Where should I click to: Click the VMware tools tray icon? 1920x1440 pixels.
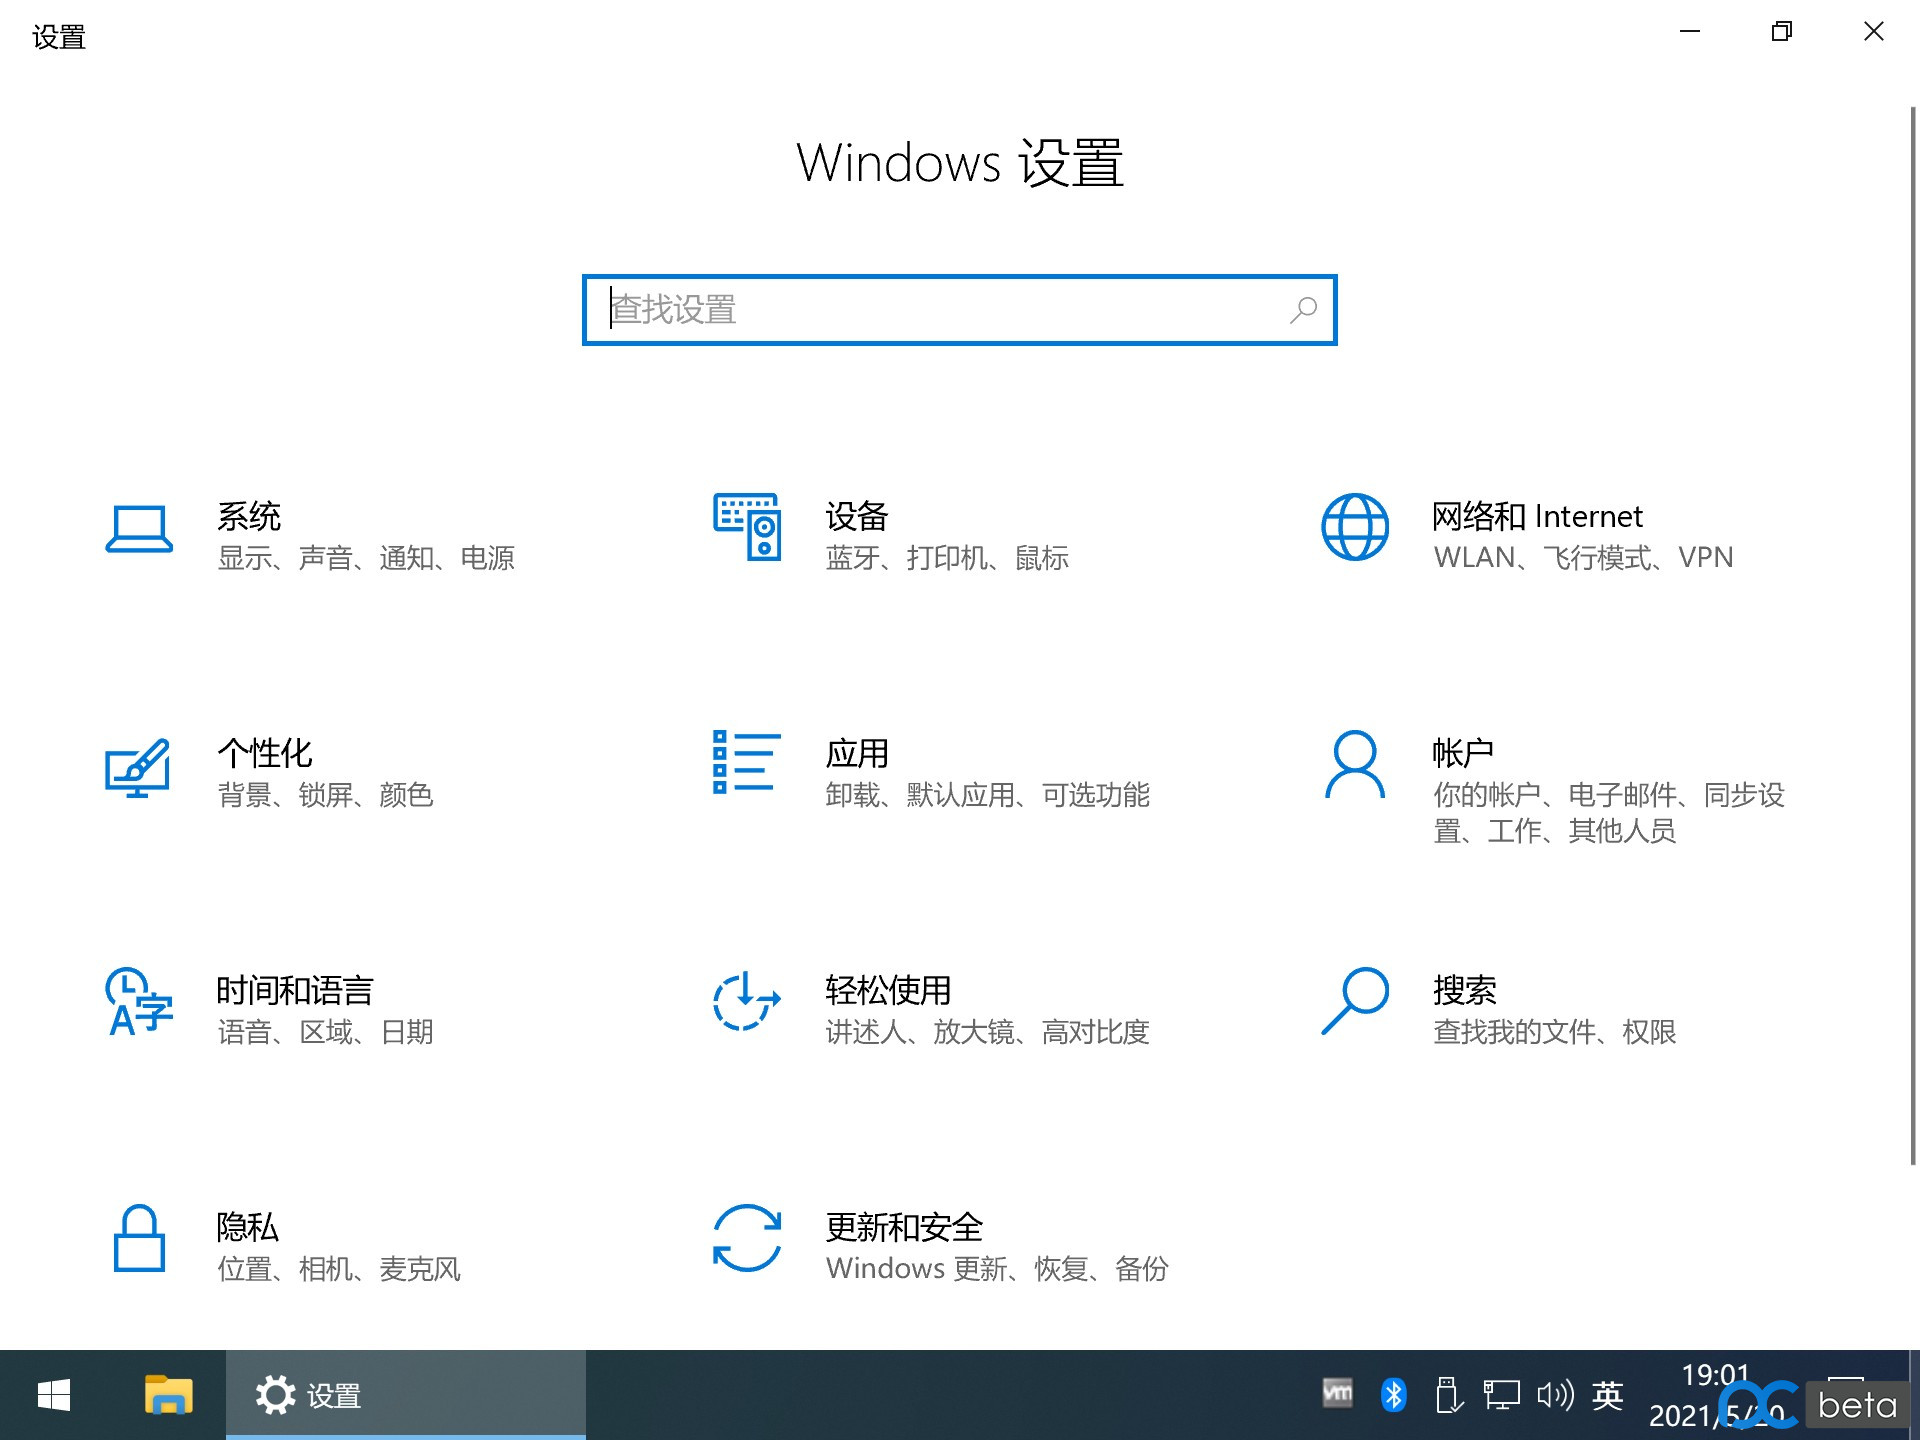(1338, 1393)
